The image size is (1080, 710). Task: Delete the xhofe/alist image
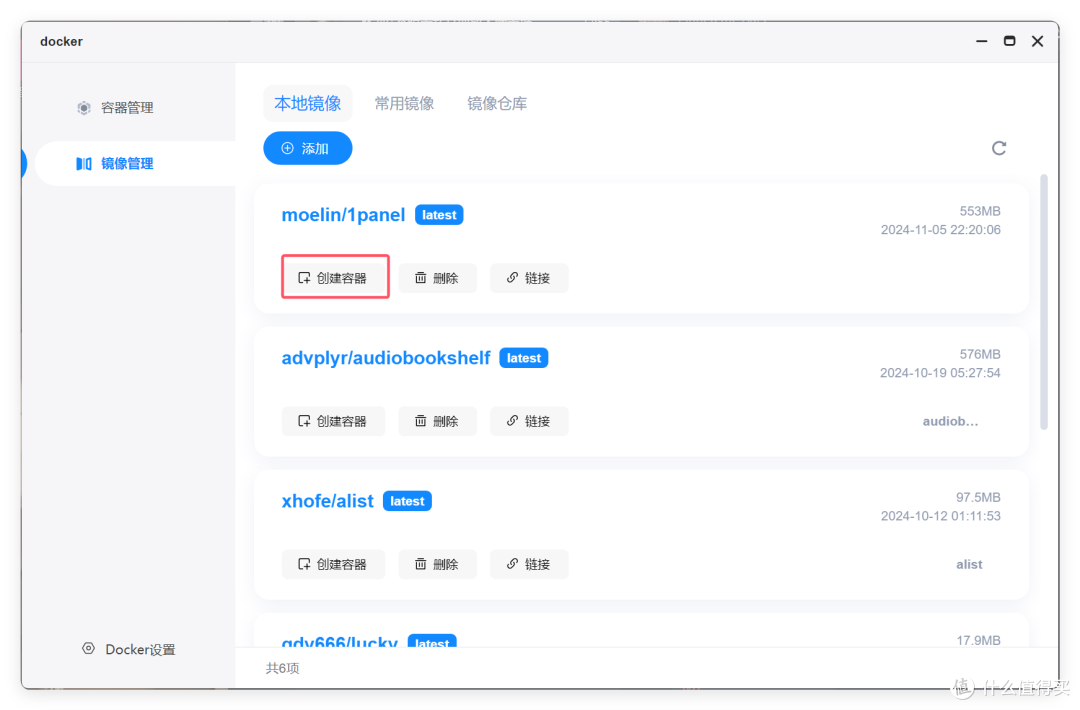click(437, 565)
